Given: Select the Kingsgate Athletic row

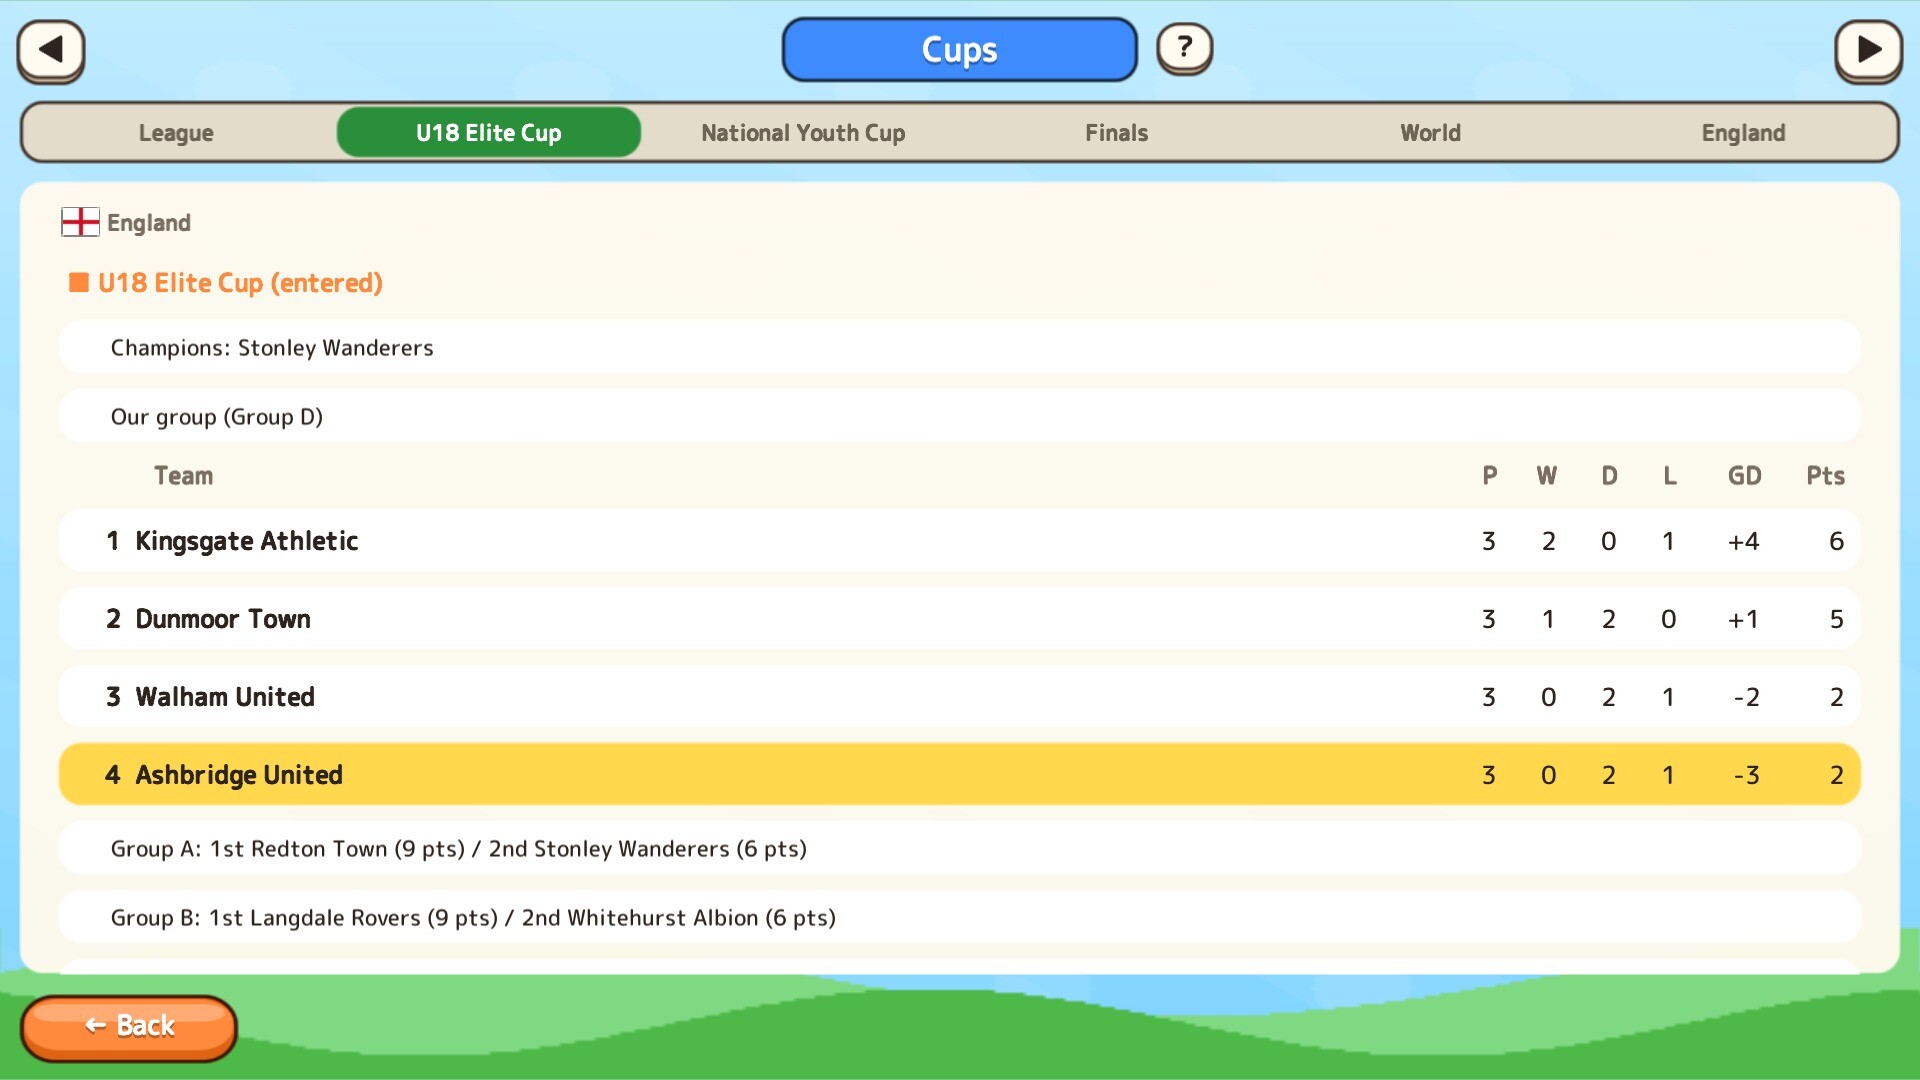Looking at the screenshot, I should point(959,541).
